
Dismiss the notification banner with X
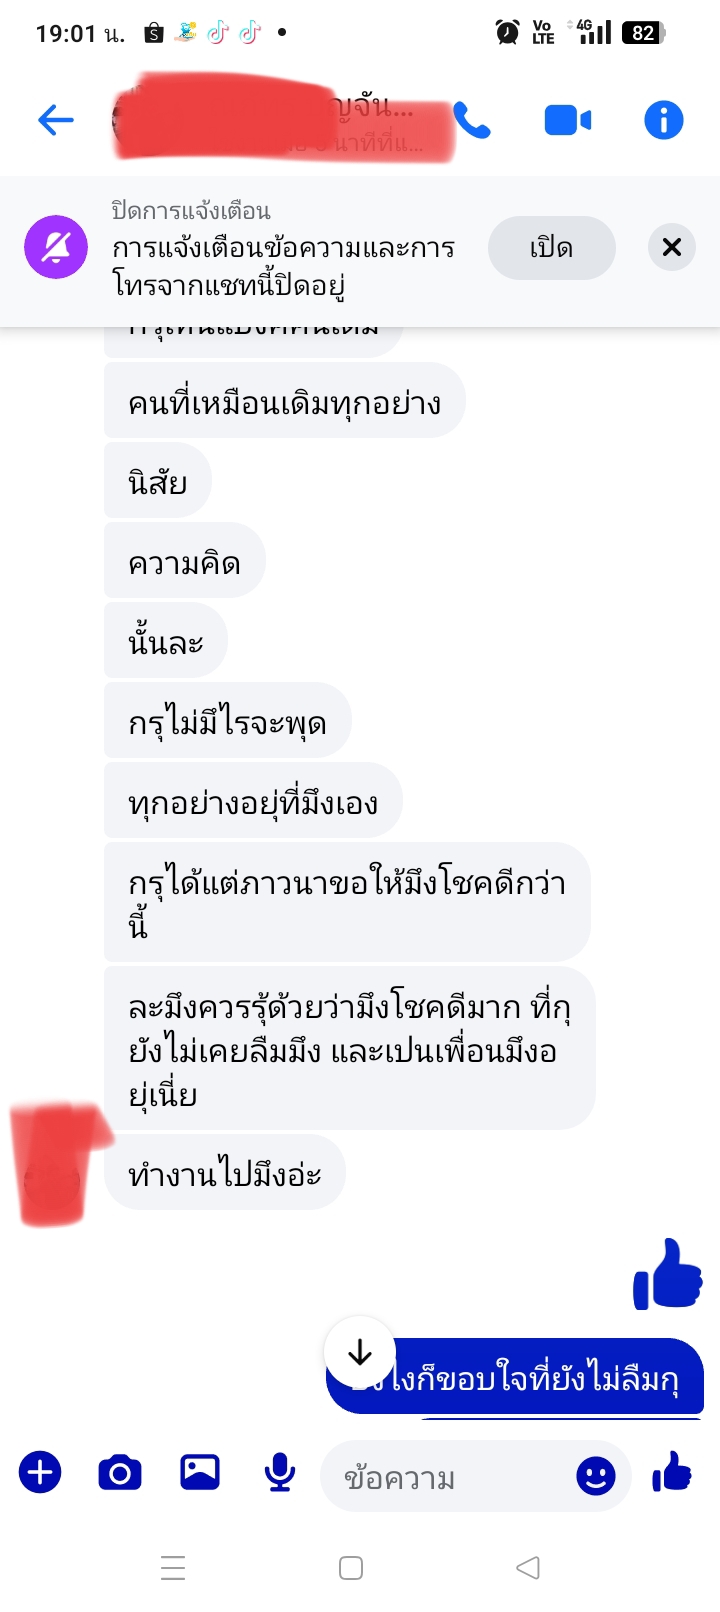(672, 247)
